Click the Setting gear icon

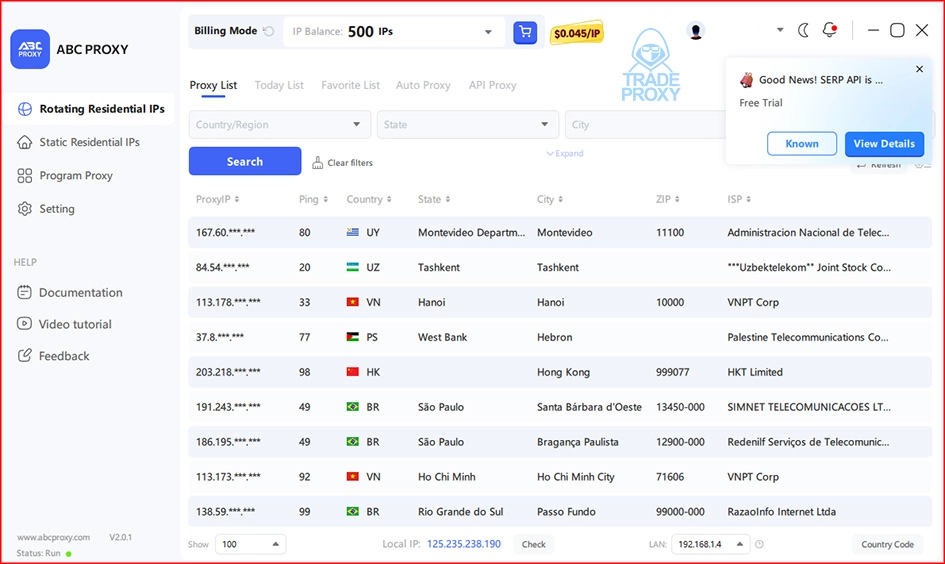pyautogui.click(x=25, y=208)
